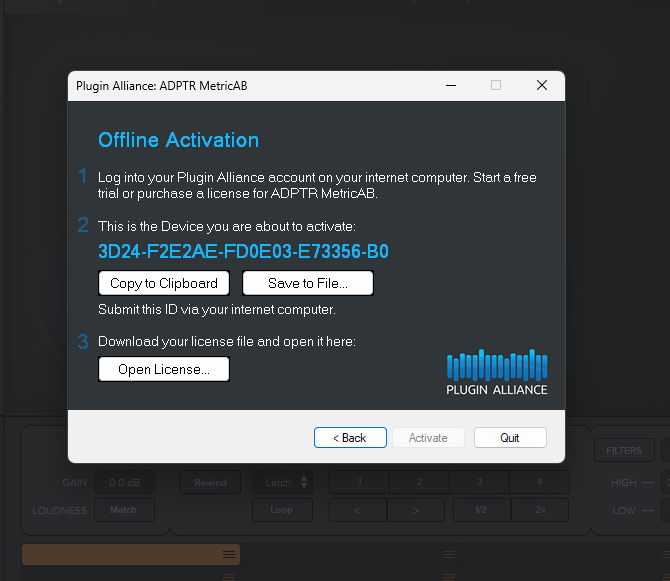This screenshot has height=581, width=670.
Task: Click the Plugin Alliance logo
Action: click(x=497, y=372)
